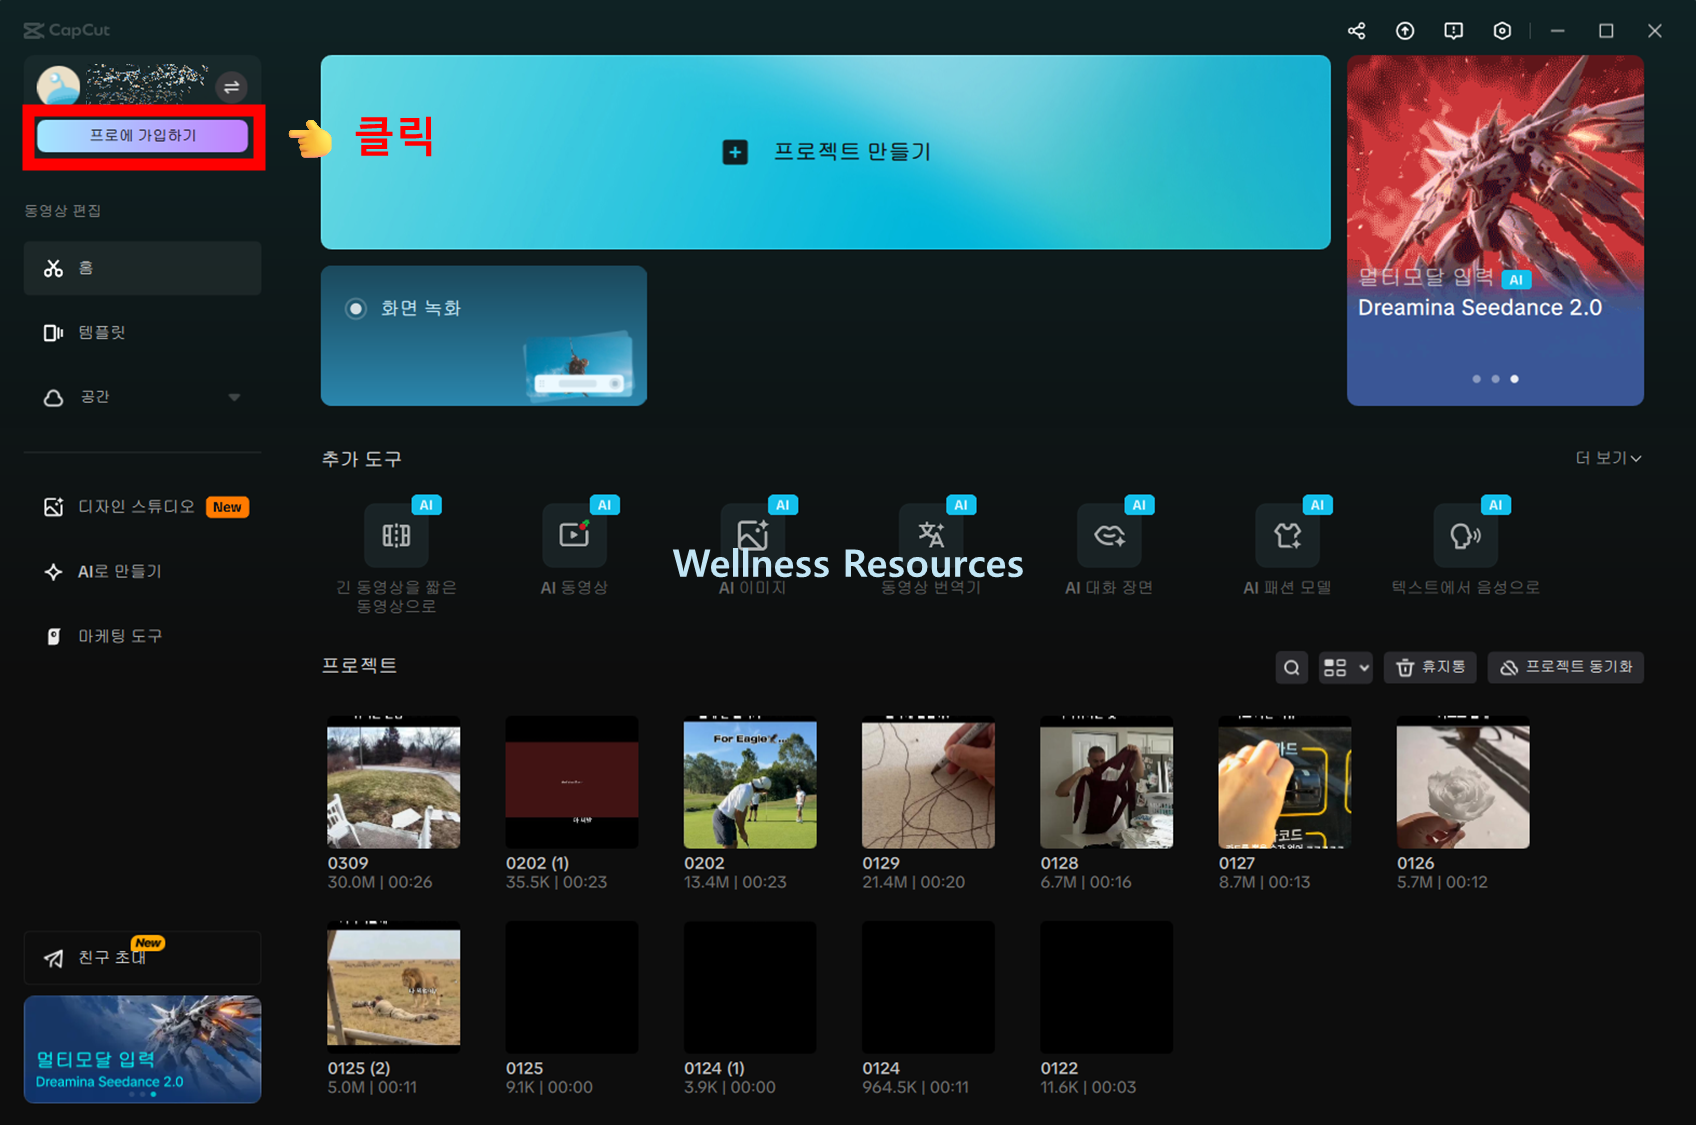Open project 0122 thumbnail
This screenshot has height=1125, width=1696.
click(x=1107, y=987)
